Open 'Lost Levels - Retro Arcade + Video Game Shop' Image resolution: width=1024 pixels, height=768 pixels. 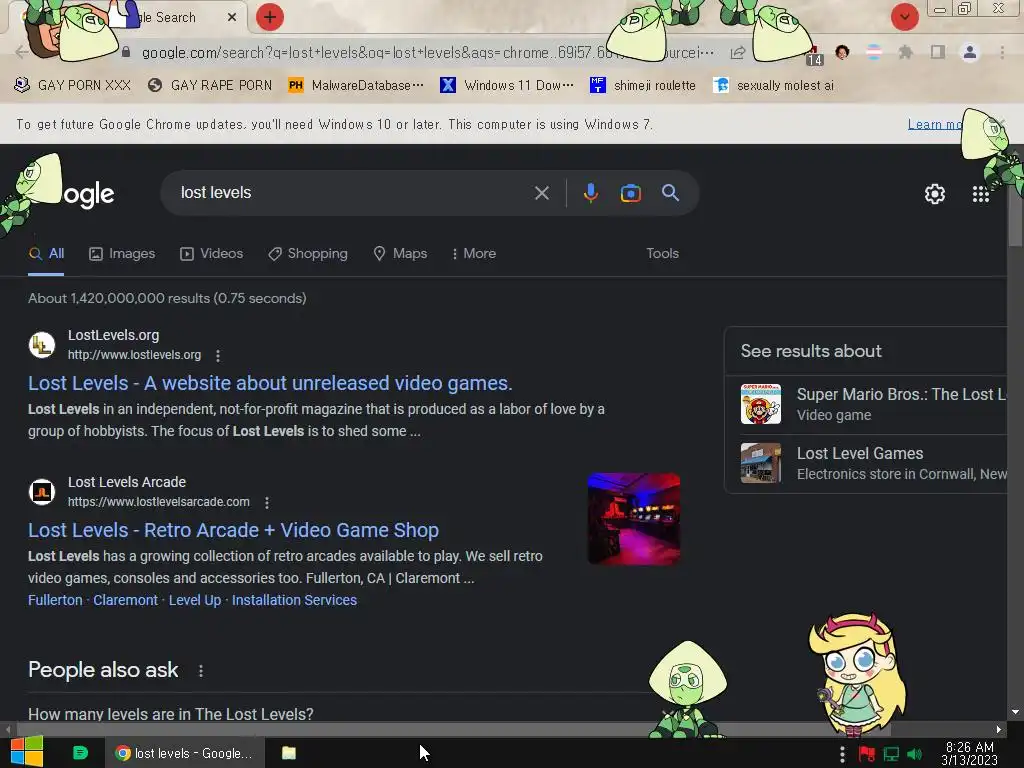coord(233,530)
